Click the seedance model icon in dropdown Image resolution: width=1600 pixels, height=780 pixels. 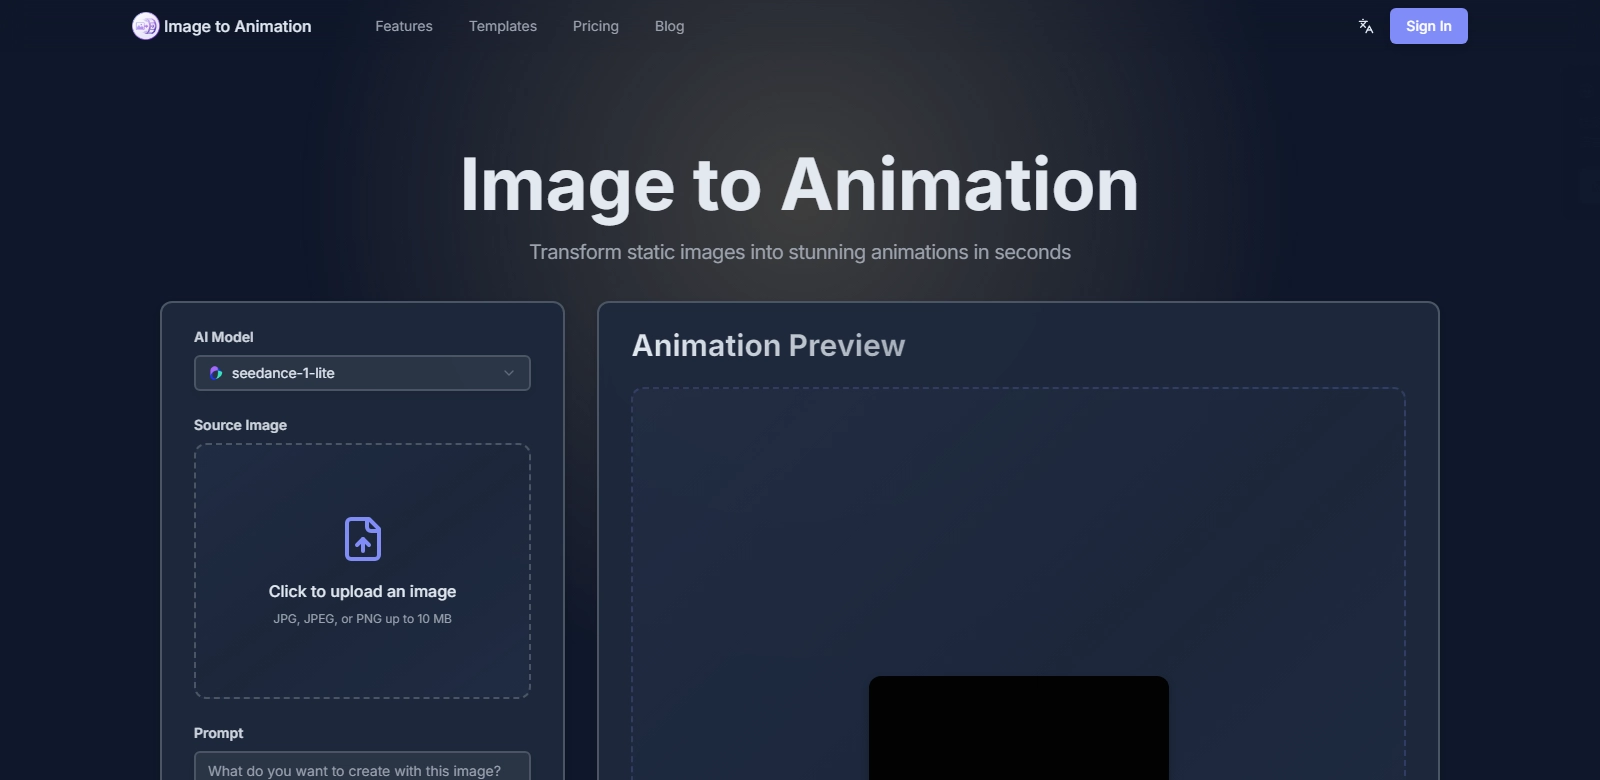tap(215, 373)
